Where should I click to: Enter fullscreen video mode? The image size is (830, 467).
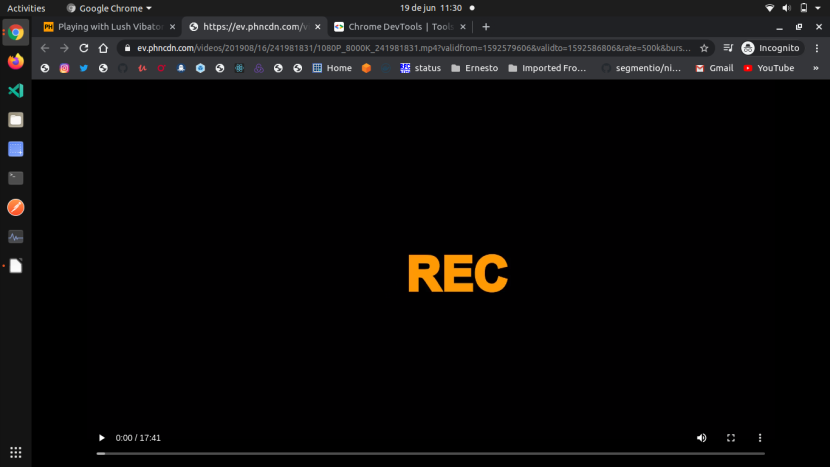tap(731, 438)
